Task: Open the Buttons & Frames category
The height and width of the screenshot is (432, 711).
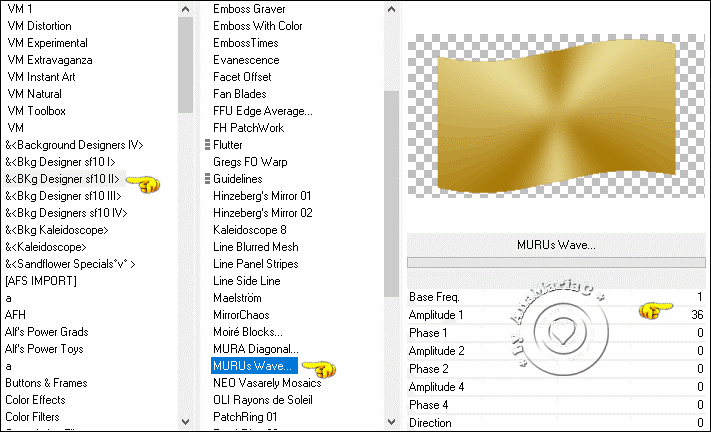Action: pos(46,383)
